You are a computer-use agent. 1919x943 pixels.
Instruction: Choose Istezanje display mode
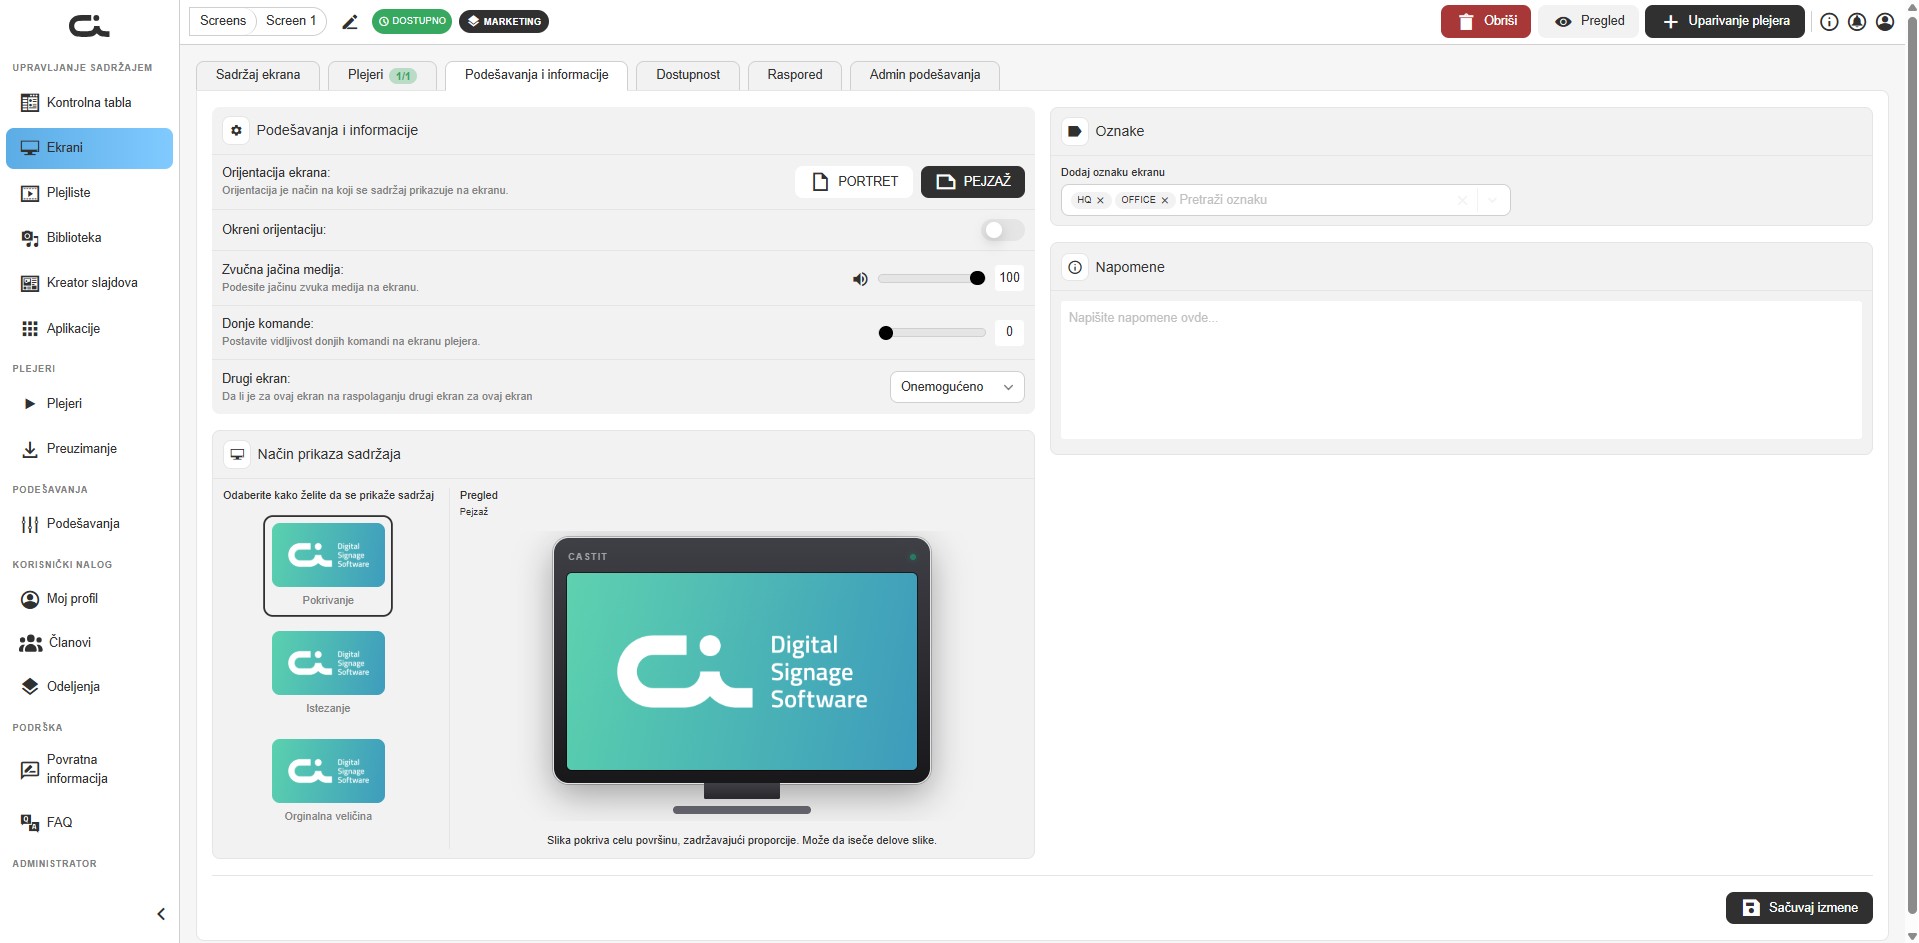click(x=328, y=673)
